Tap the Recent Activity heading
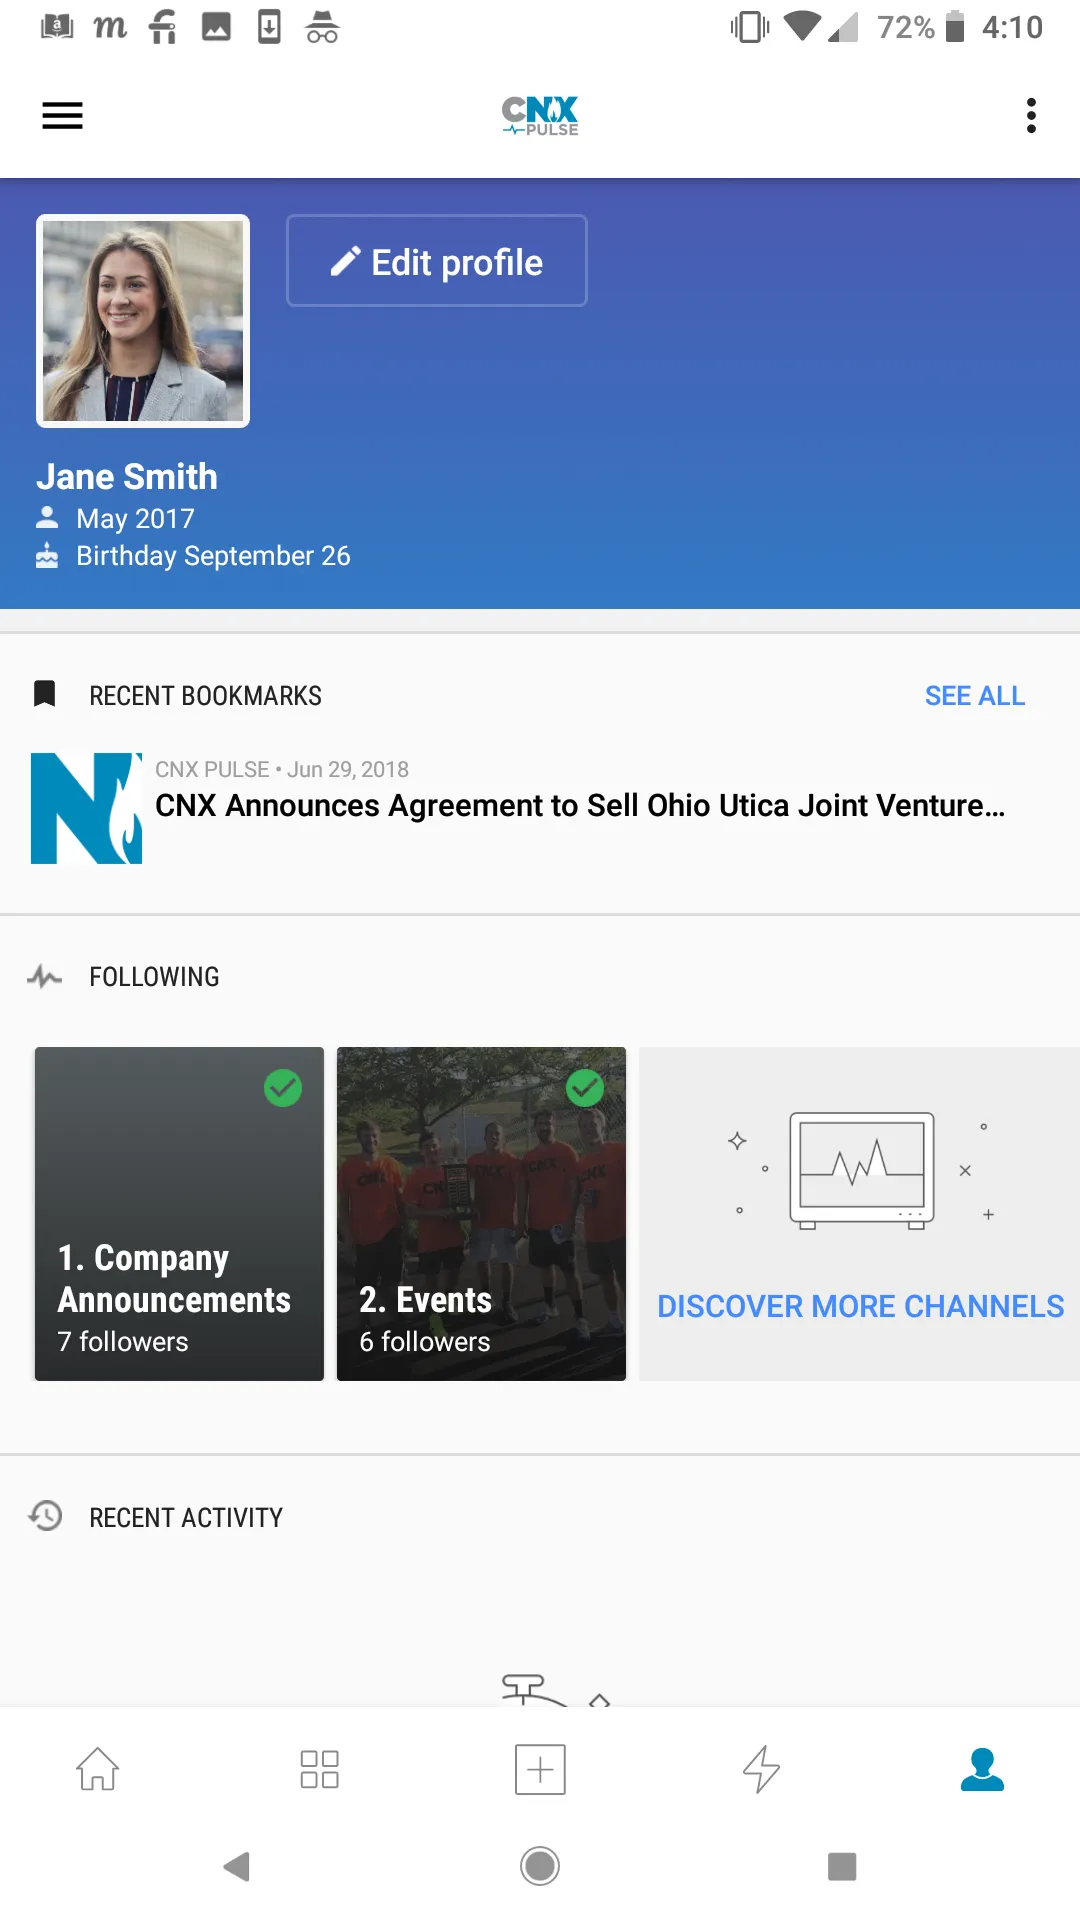 186,1518
